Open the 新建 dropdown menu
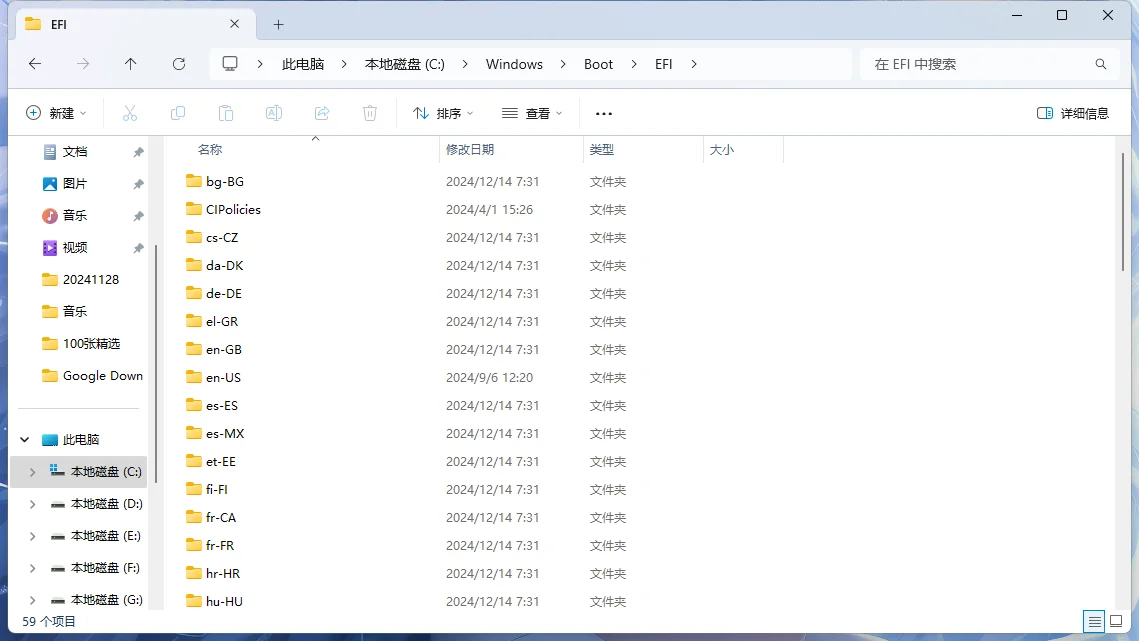This screenshot has height=641, width=1139. coord(56,113)
